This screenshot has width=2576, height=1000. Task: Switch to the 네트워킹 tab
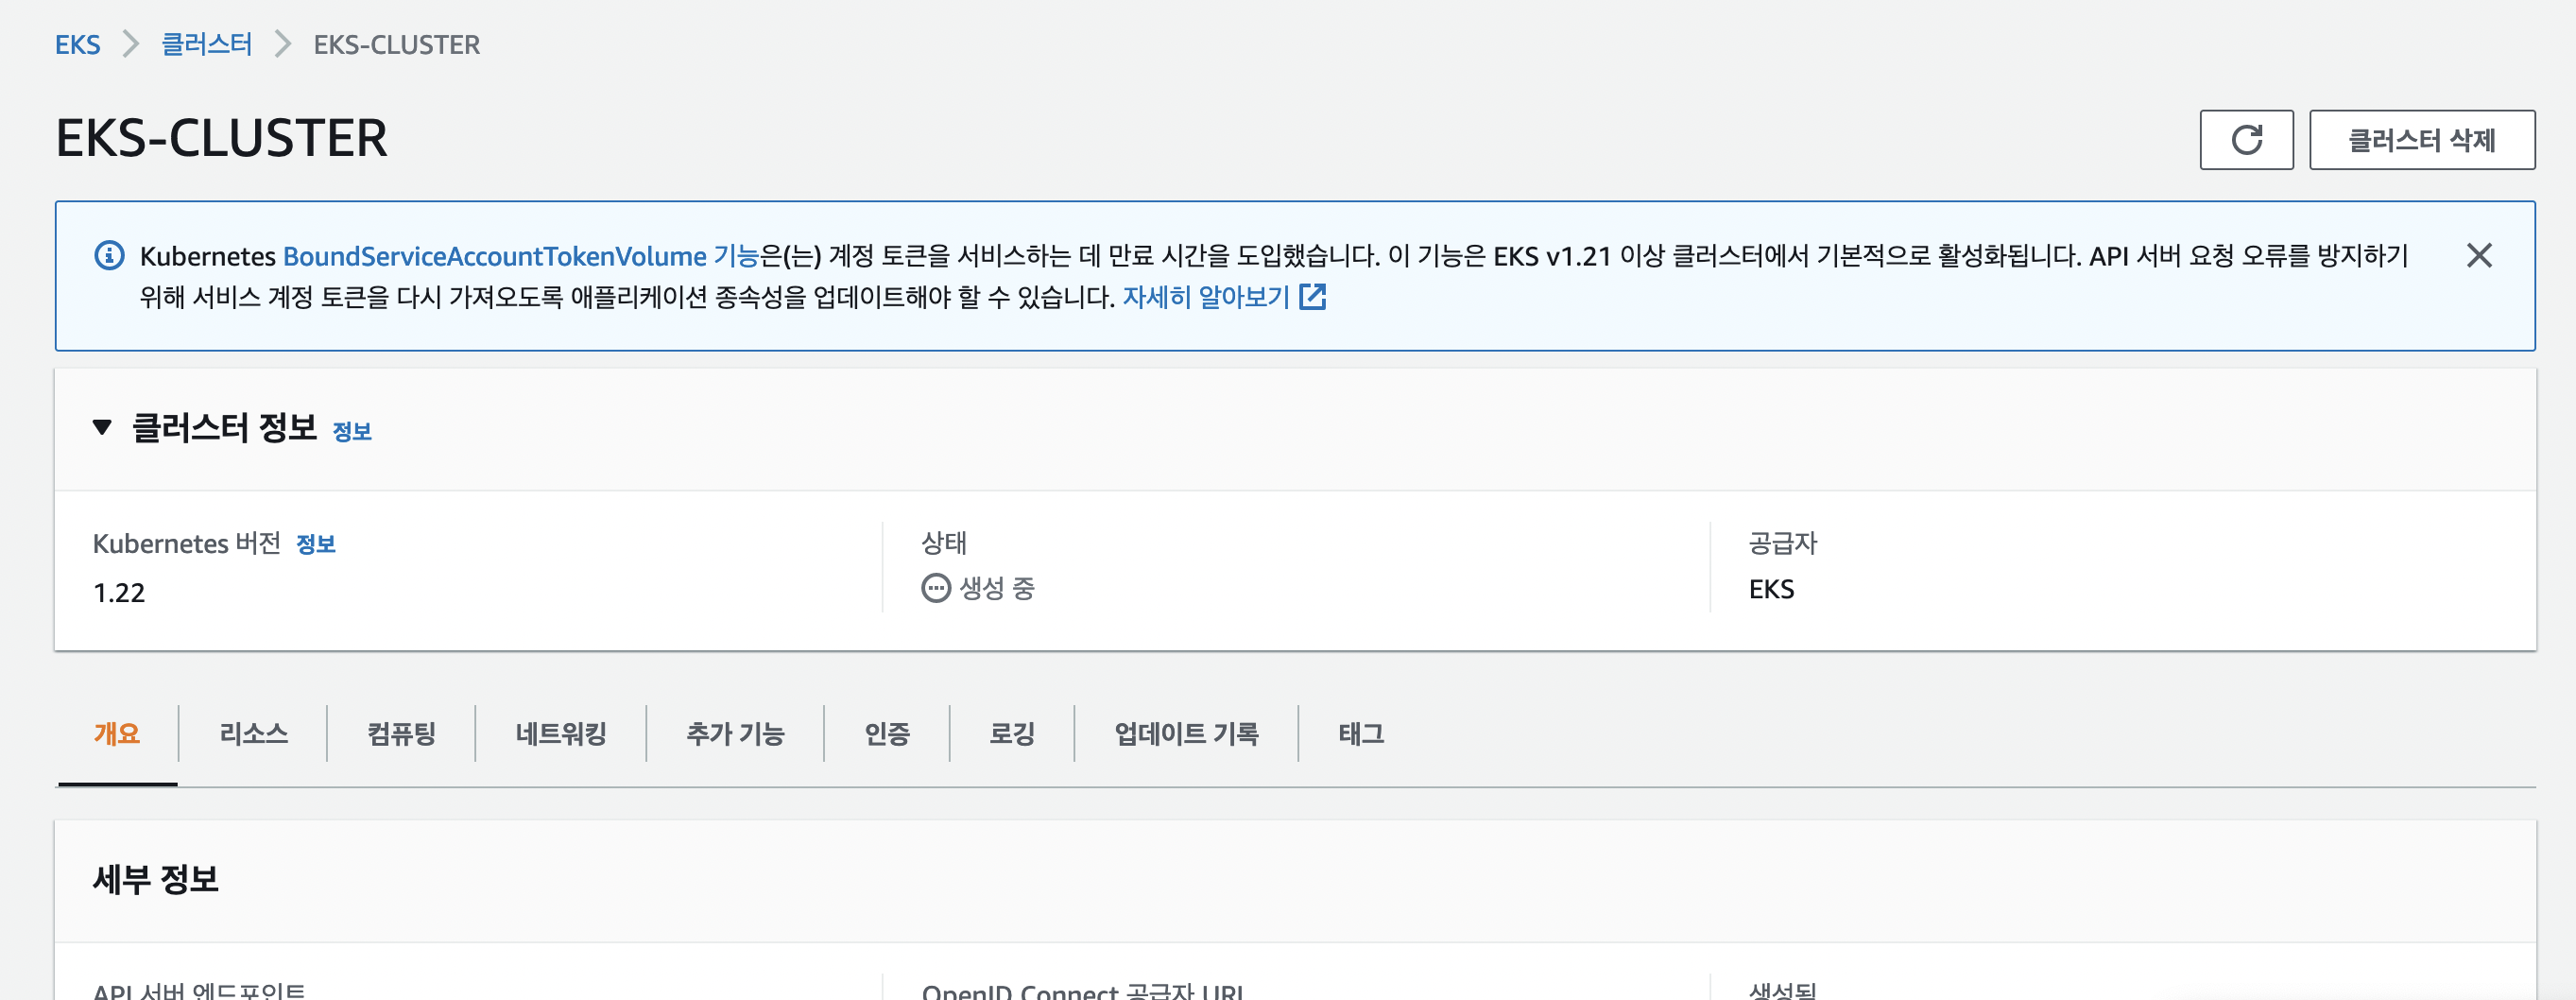tap(561, 734)
